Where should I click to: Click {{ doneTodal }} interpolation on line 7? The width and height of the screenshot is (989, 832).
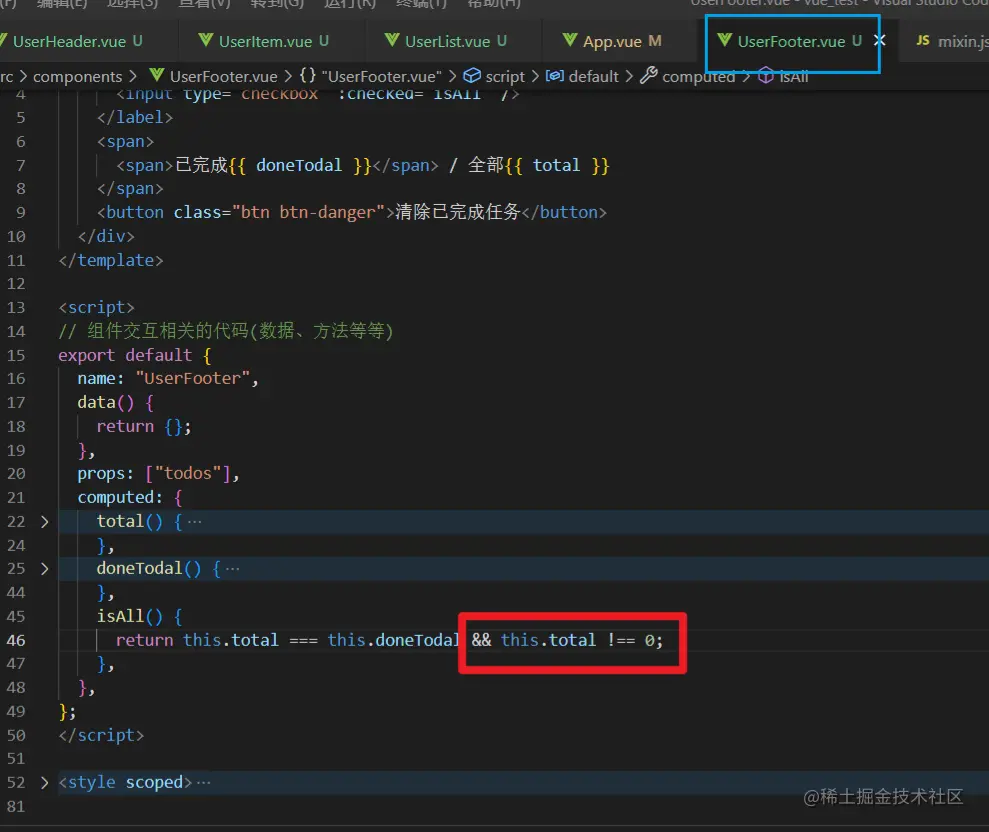click(300, 165)
